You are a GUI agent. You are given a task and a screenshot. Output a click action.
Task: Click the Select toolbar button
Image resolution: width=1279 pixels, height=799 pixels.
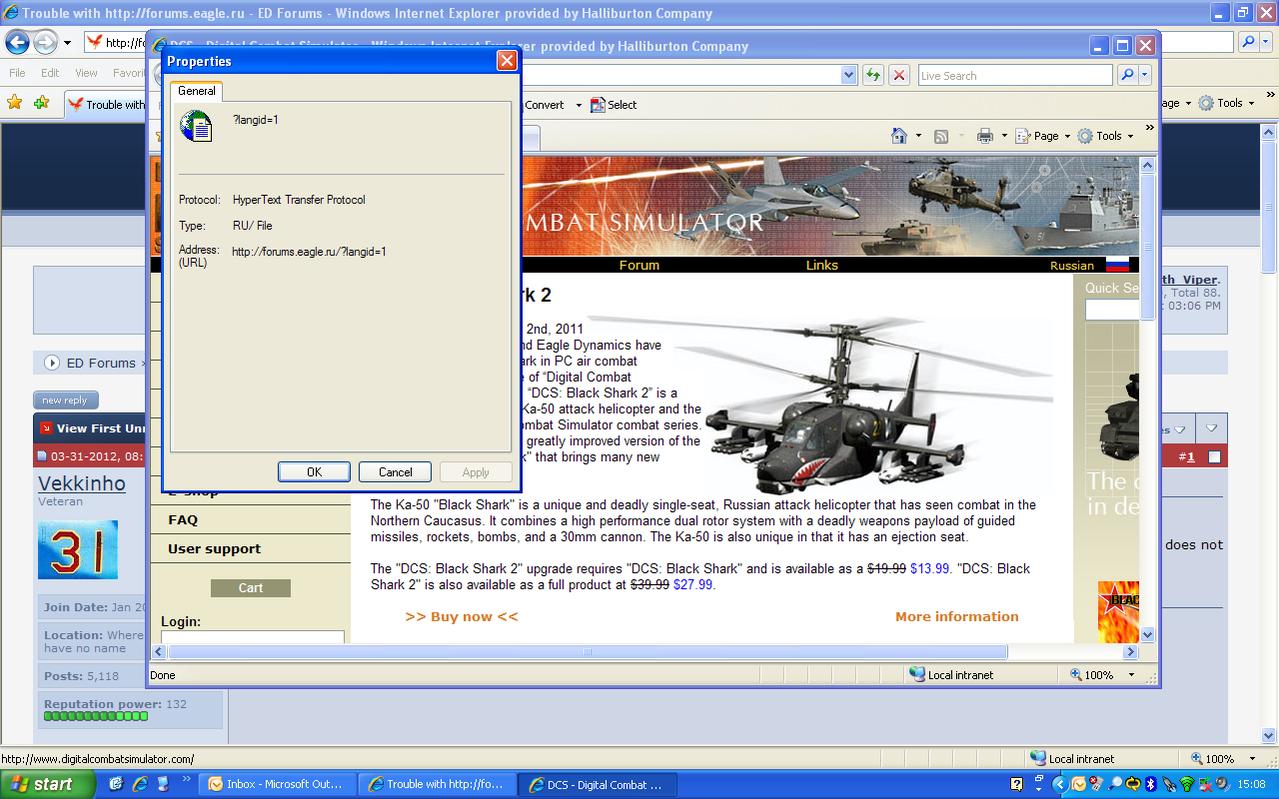[613, 105]
